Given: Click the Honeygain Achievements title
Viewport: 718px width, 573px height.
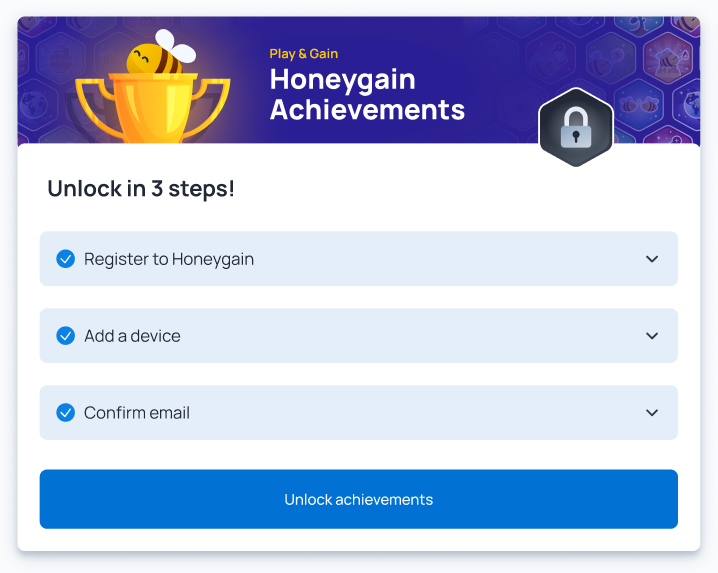Looking at the screenshot, I should click(367, 94).
